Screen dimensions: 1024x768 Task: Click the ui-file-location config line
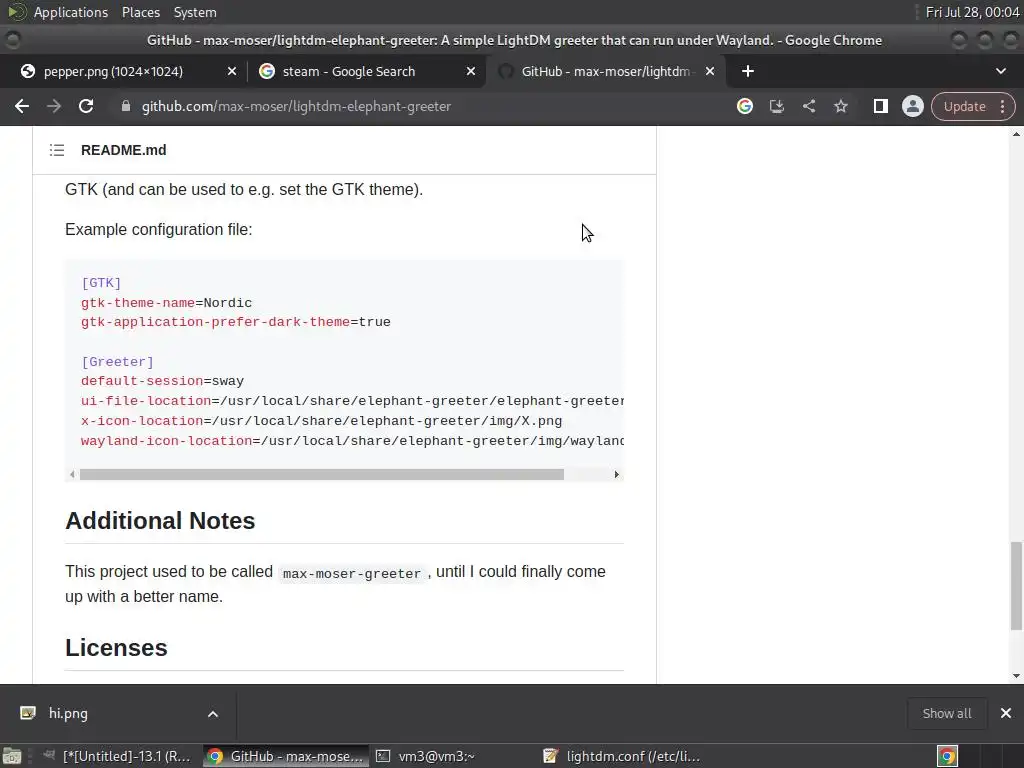pyautogui.click(x=352, y=401)
